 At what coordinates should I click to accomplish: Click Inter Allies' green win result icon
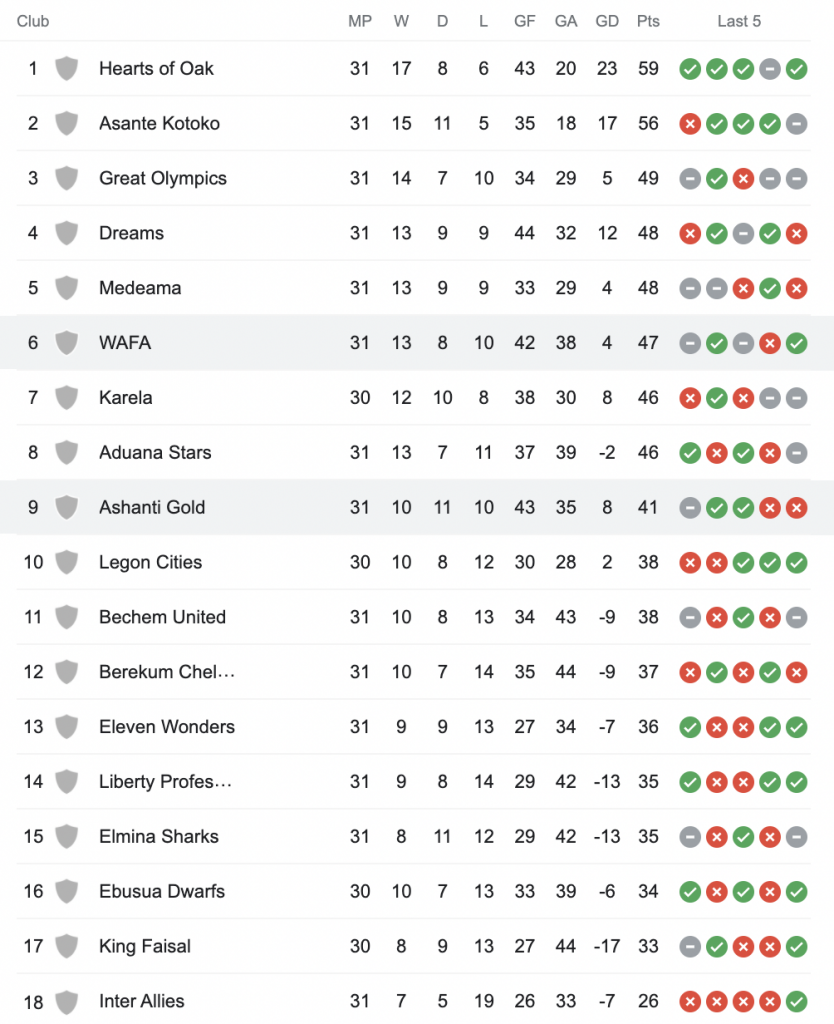coord(797,1001)
